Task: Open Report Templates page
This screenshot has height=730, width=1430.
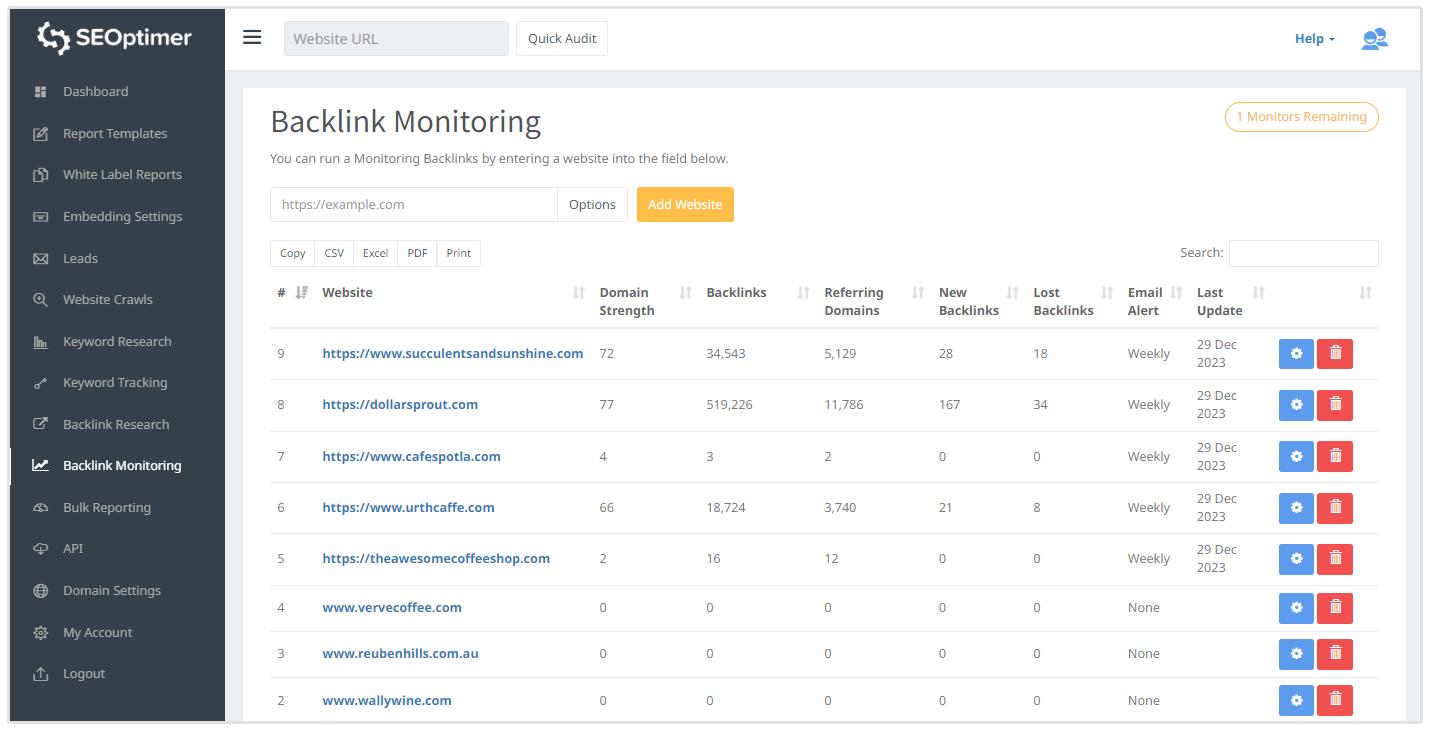Action: (x=115, y=133)
